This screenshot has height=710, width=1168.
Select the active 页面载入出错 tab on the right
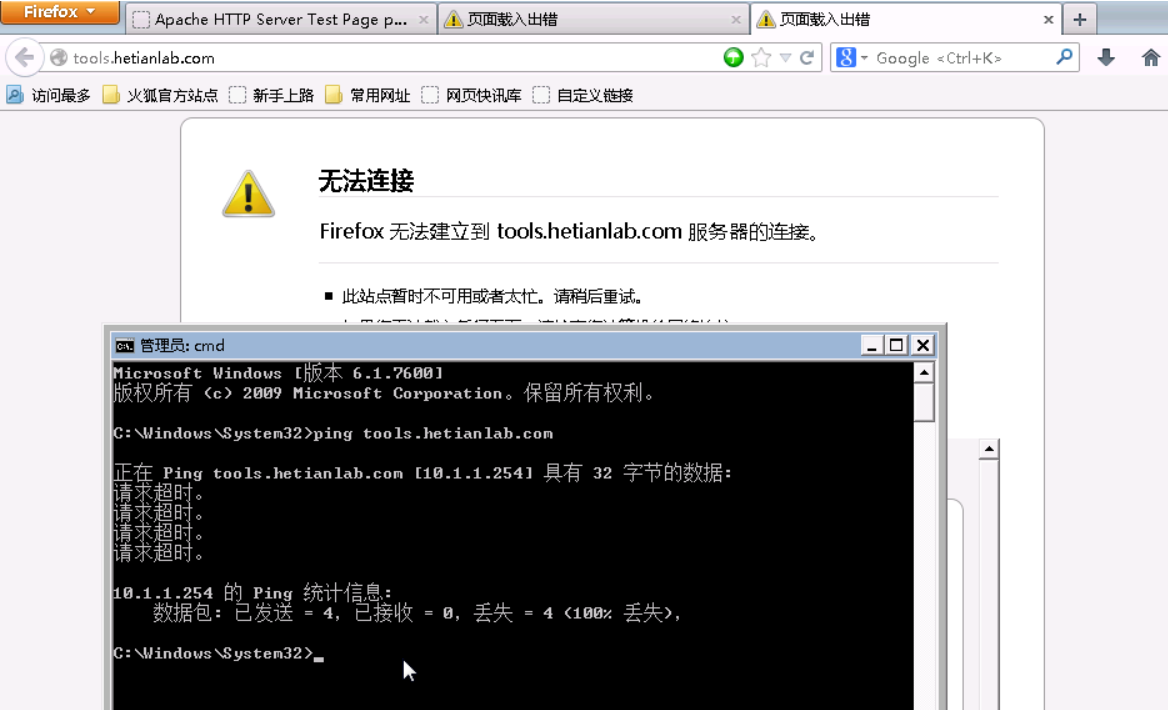[x=906, y=19]
